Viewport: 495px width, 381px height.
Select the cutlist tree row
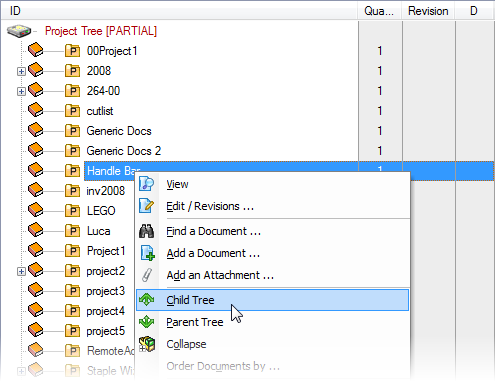click(100, 111)
